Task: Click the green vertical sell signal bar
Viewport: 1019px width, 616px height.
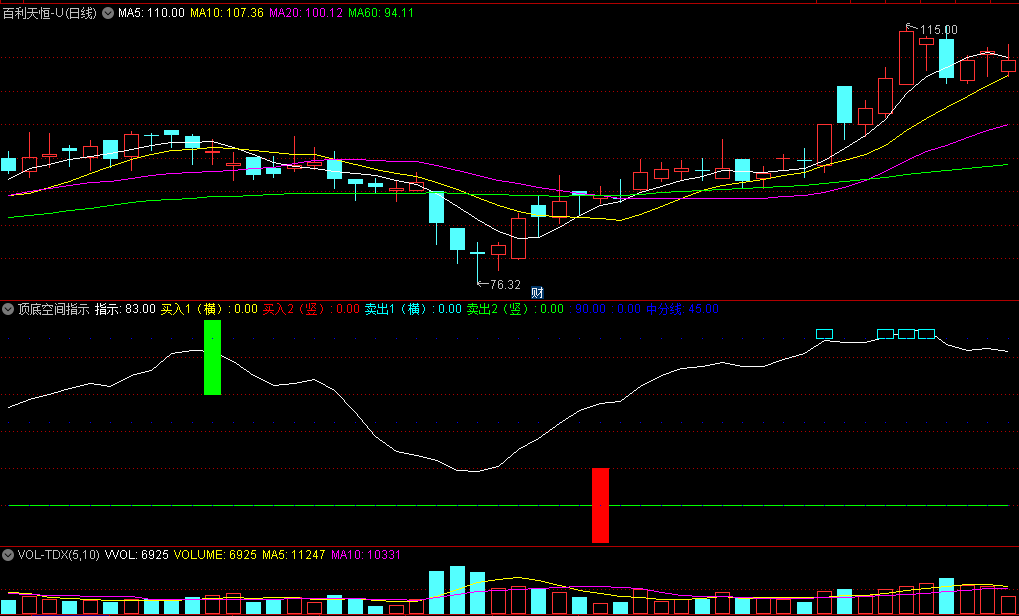Action: 213,357
